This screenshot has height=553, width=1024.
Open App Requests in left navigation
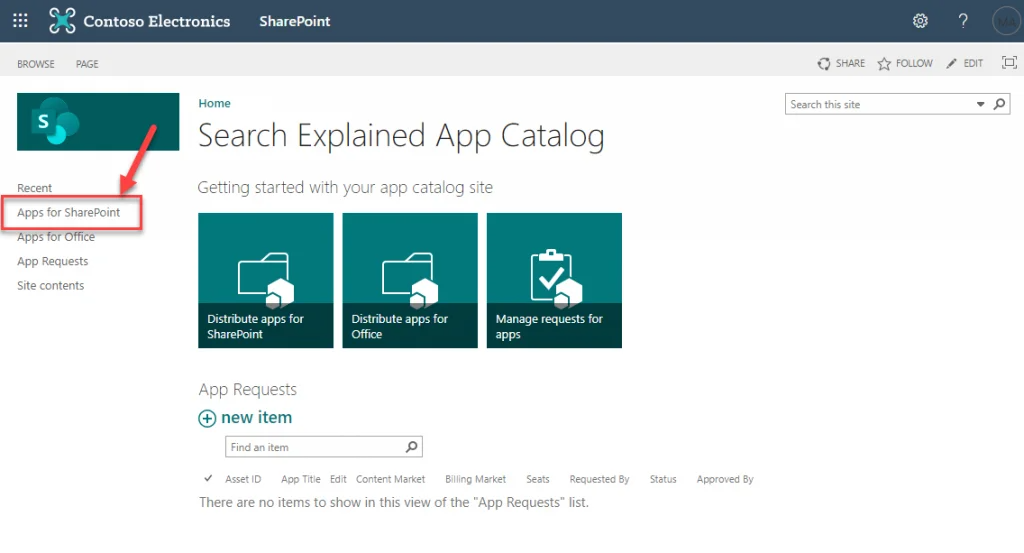click(x=52, y=261)
